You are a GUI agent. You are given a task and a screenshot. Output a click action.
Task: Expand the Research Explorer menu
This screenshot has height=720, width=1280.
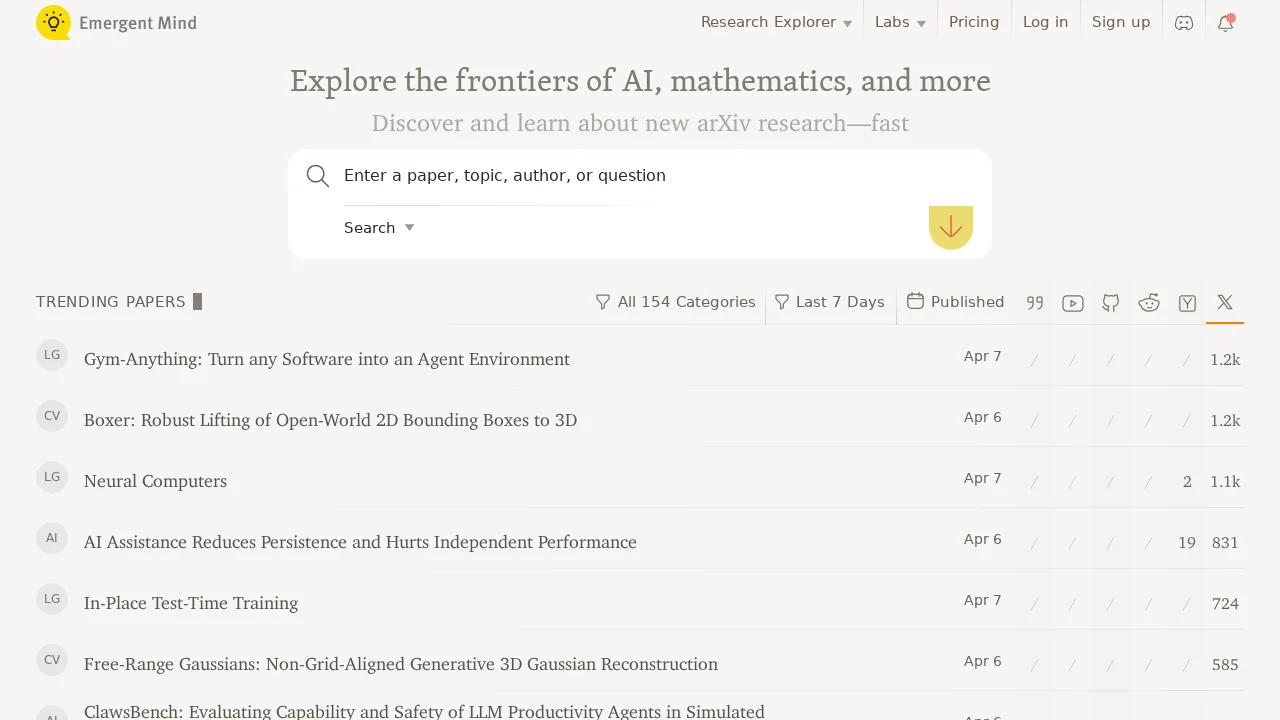point(776,21)
